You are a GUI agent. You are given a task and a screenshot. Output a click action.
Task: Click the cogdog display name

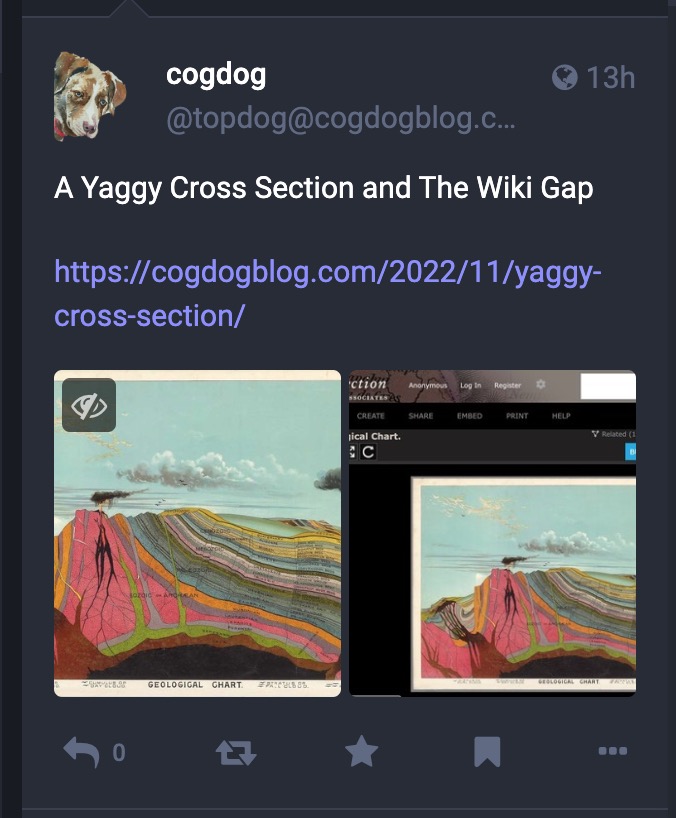216,75
